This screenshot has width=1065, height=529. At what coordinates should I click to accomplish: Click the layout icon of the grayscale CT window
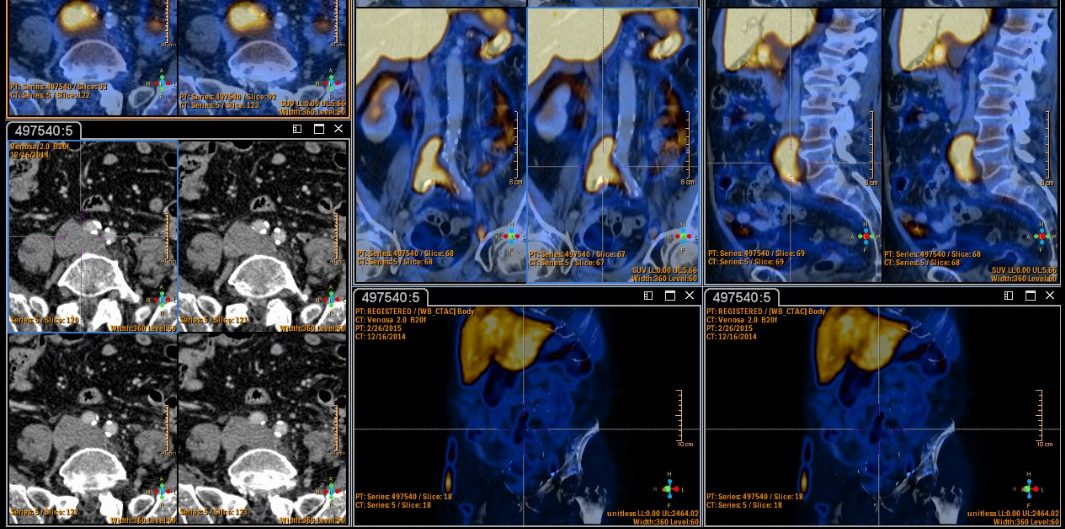pos(297,129)
